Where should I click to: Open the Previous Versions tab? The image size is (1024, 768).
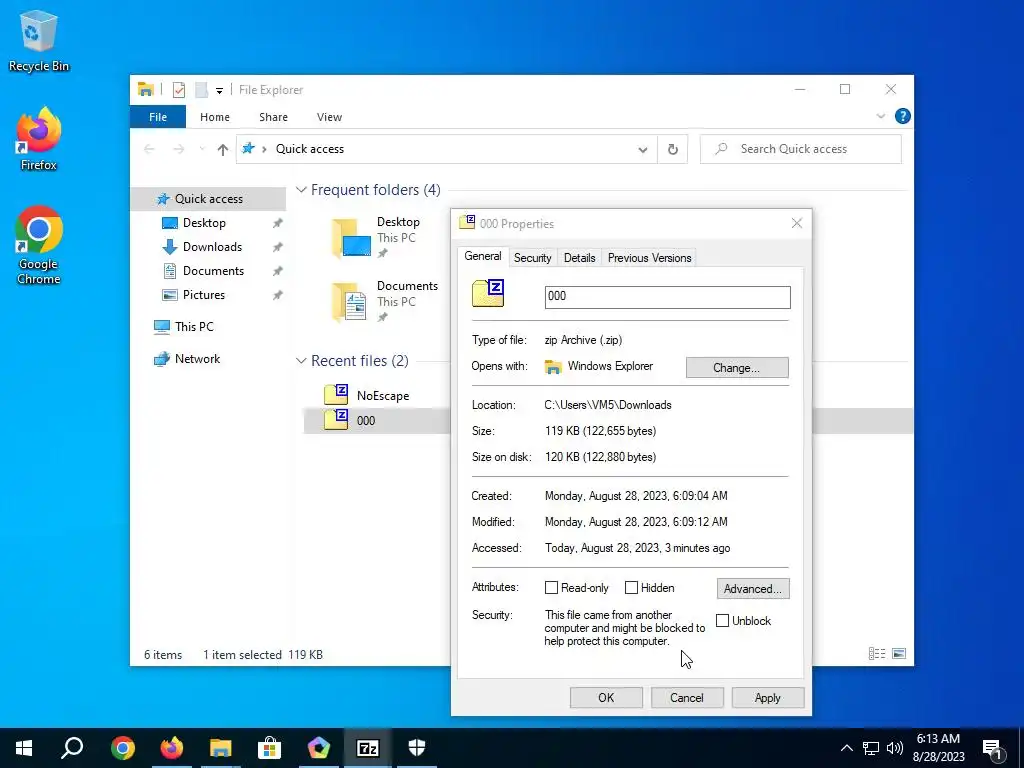pos(649,258)
